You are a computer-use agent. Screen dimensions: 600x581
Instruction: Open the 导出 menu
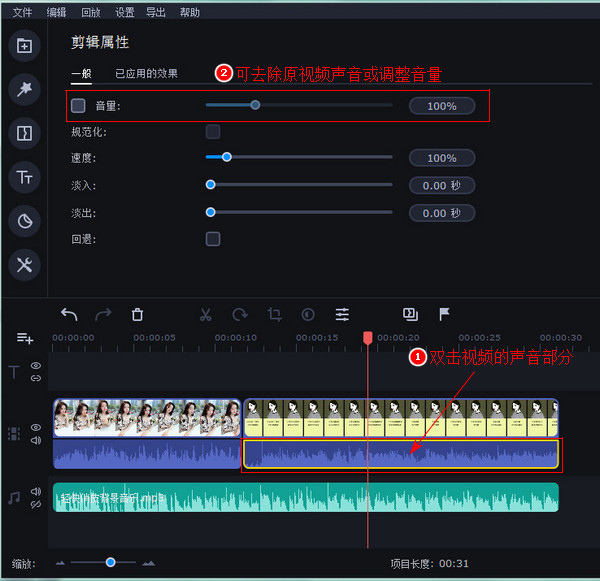click(x=155, y=13)
